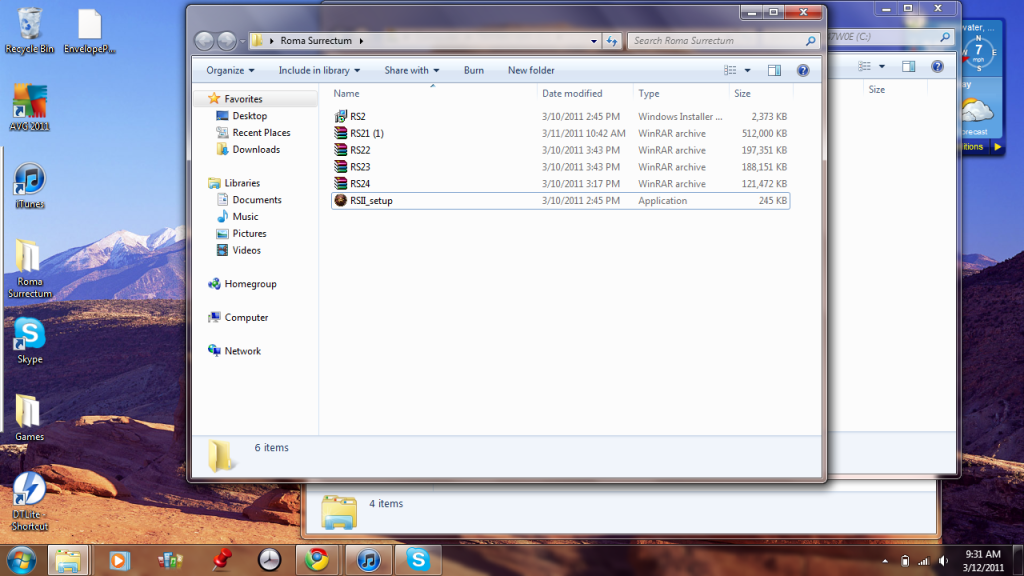Sort files by Size column header
The image size is (1024, 576).
tap(743, 94)
